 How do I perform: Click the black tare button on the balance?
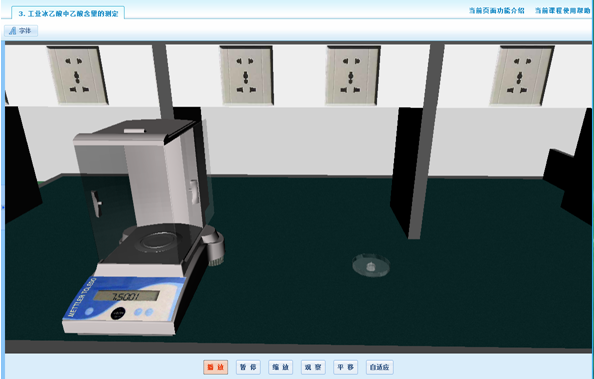click(118, 313)
